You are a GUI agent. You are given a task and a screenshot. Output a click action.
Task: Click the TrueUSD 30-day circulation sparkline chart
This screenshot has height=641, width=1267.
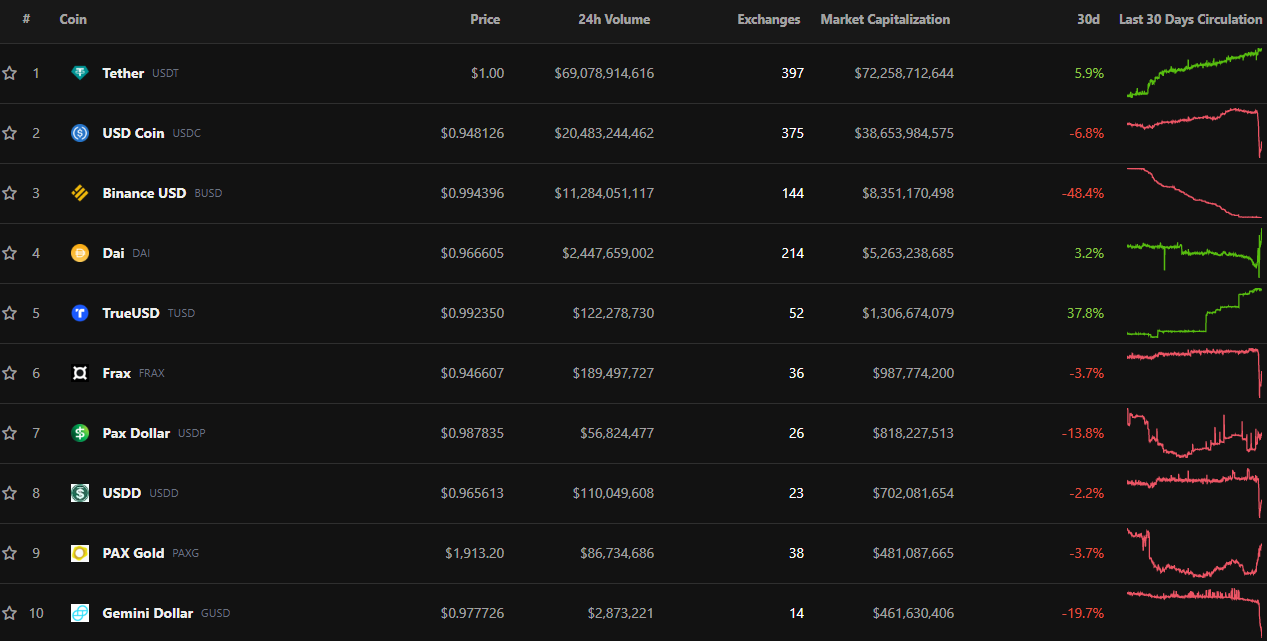coord(1194,313)
